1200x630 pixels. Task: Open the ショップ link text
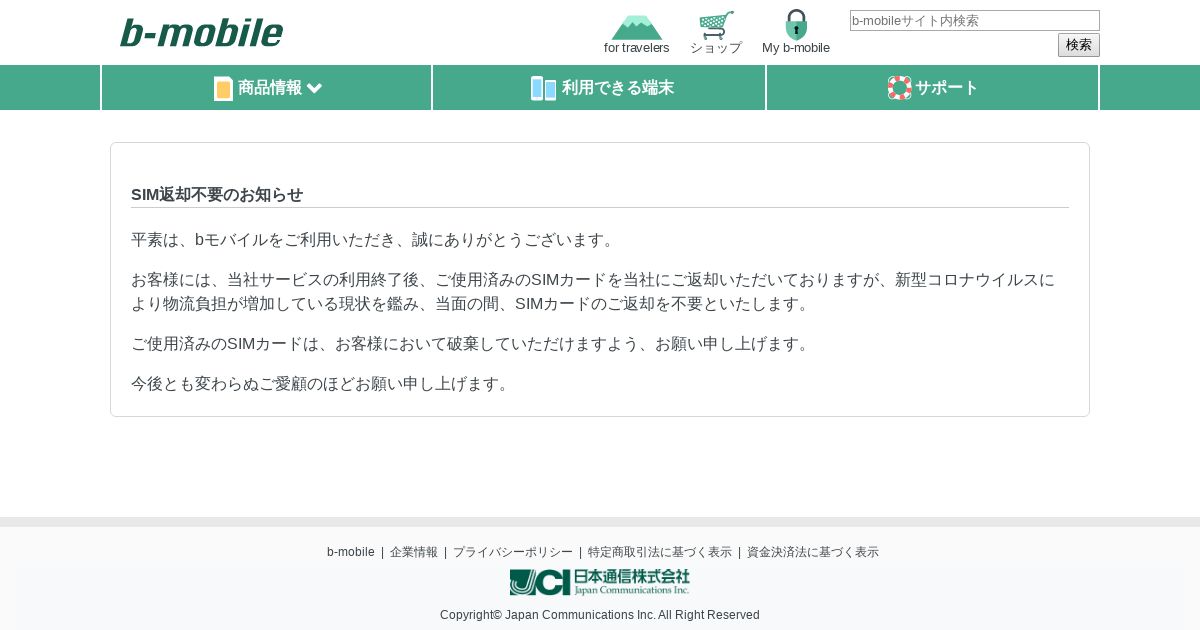716,48
